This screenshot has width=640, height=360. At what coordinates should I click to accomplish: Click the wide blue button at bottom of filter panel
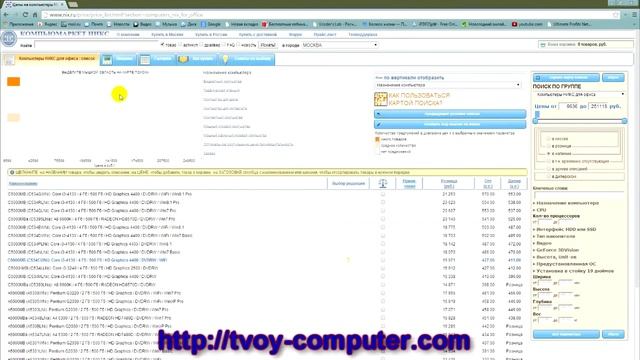pyautogui.click(x=566, y=334)
